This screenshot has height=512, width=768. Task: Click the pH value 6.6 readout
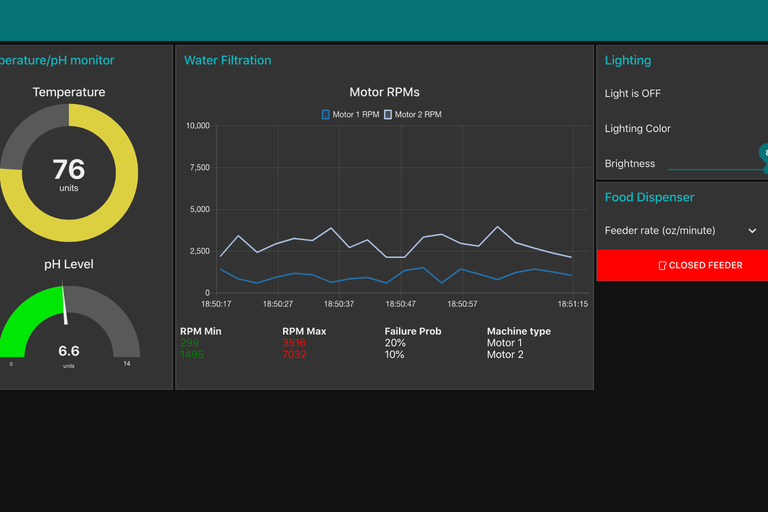tap(68, 351)
